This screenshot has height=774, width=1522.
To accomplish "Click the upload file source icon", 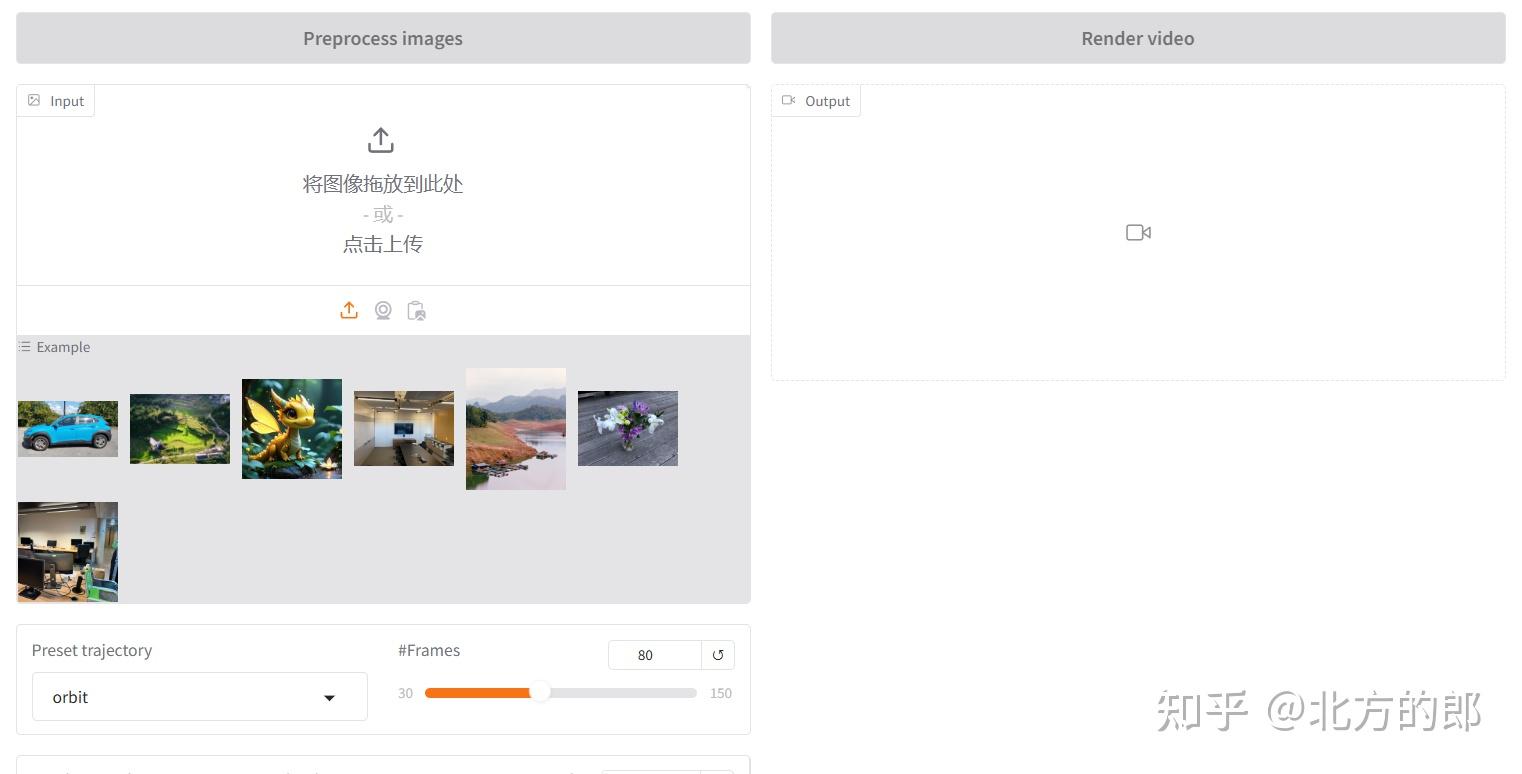I will (349, 311).
